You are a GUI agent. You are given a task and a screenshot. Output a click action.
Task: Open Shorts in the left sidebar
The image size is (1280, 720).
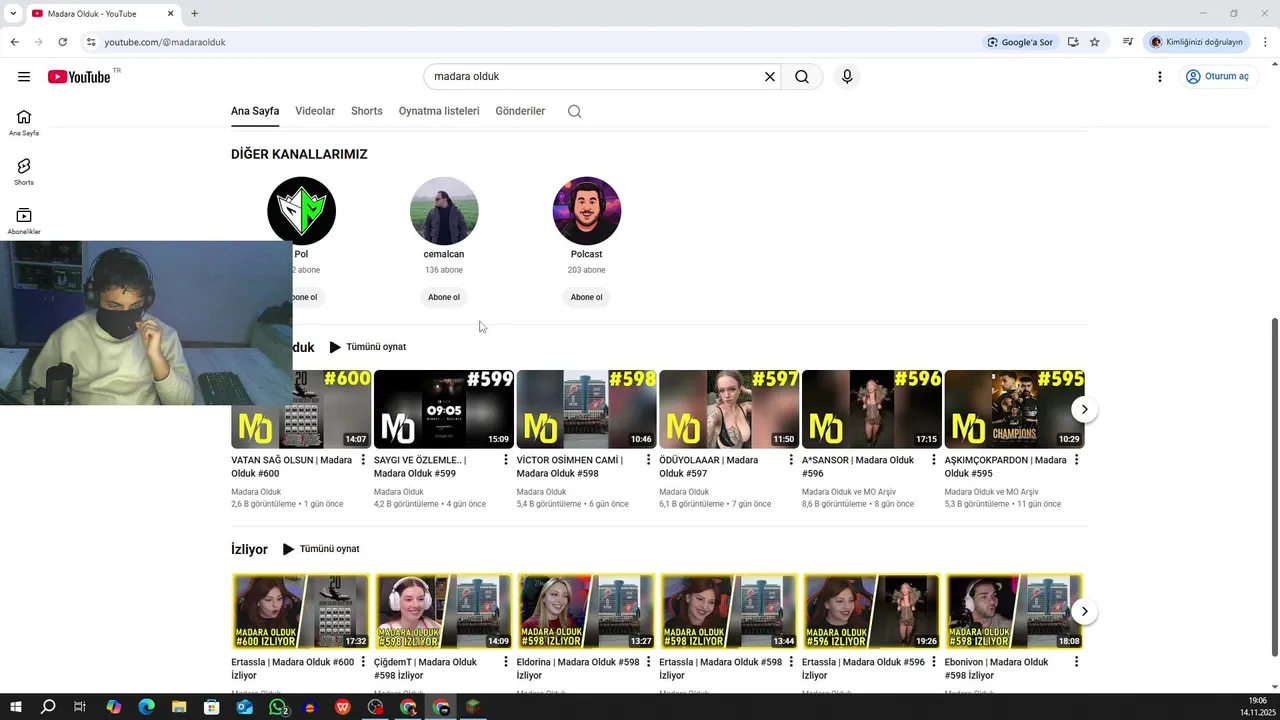point(24,171)
